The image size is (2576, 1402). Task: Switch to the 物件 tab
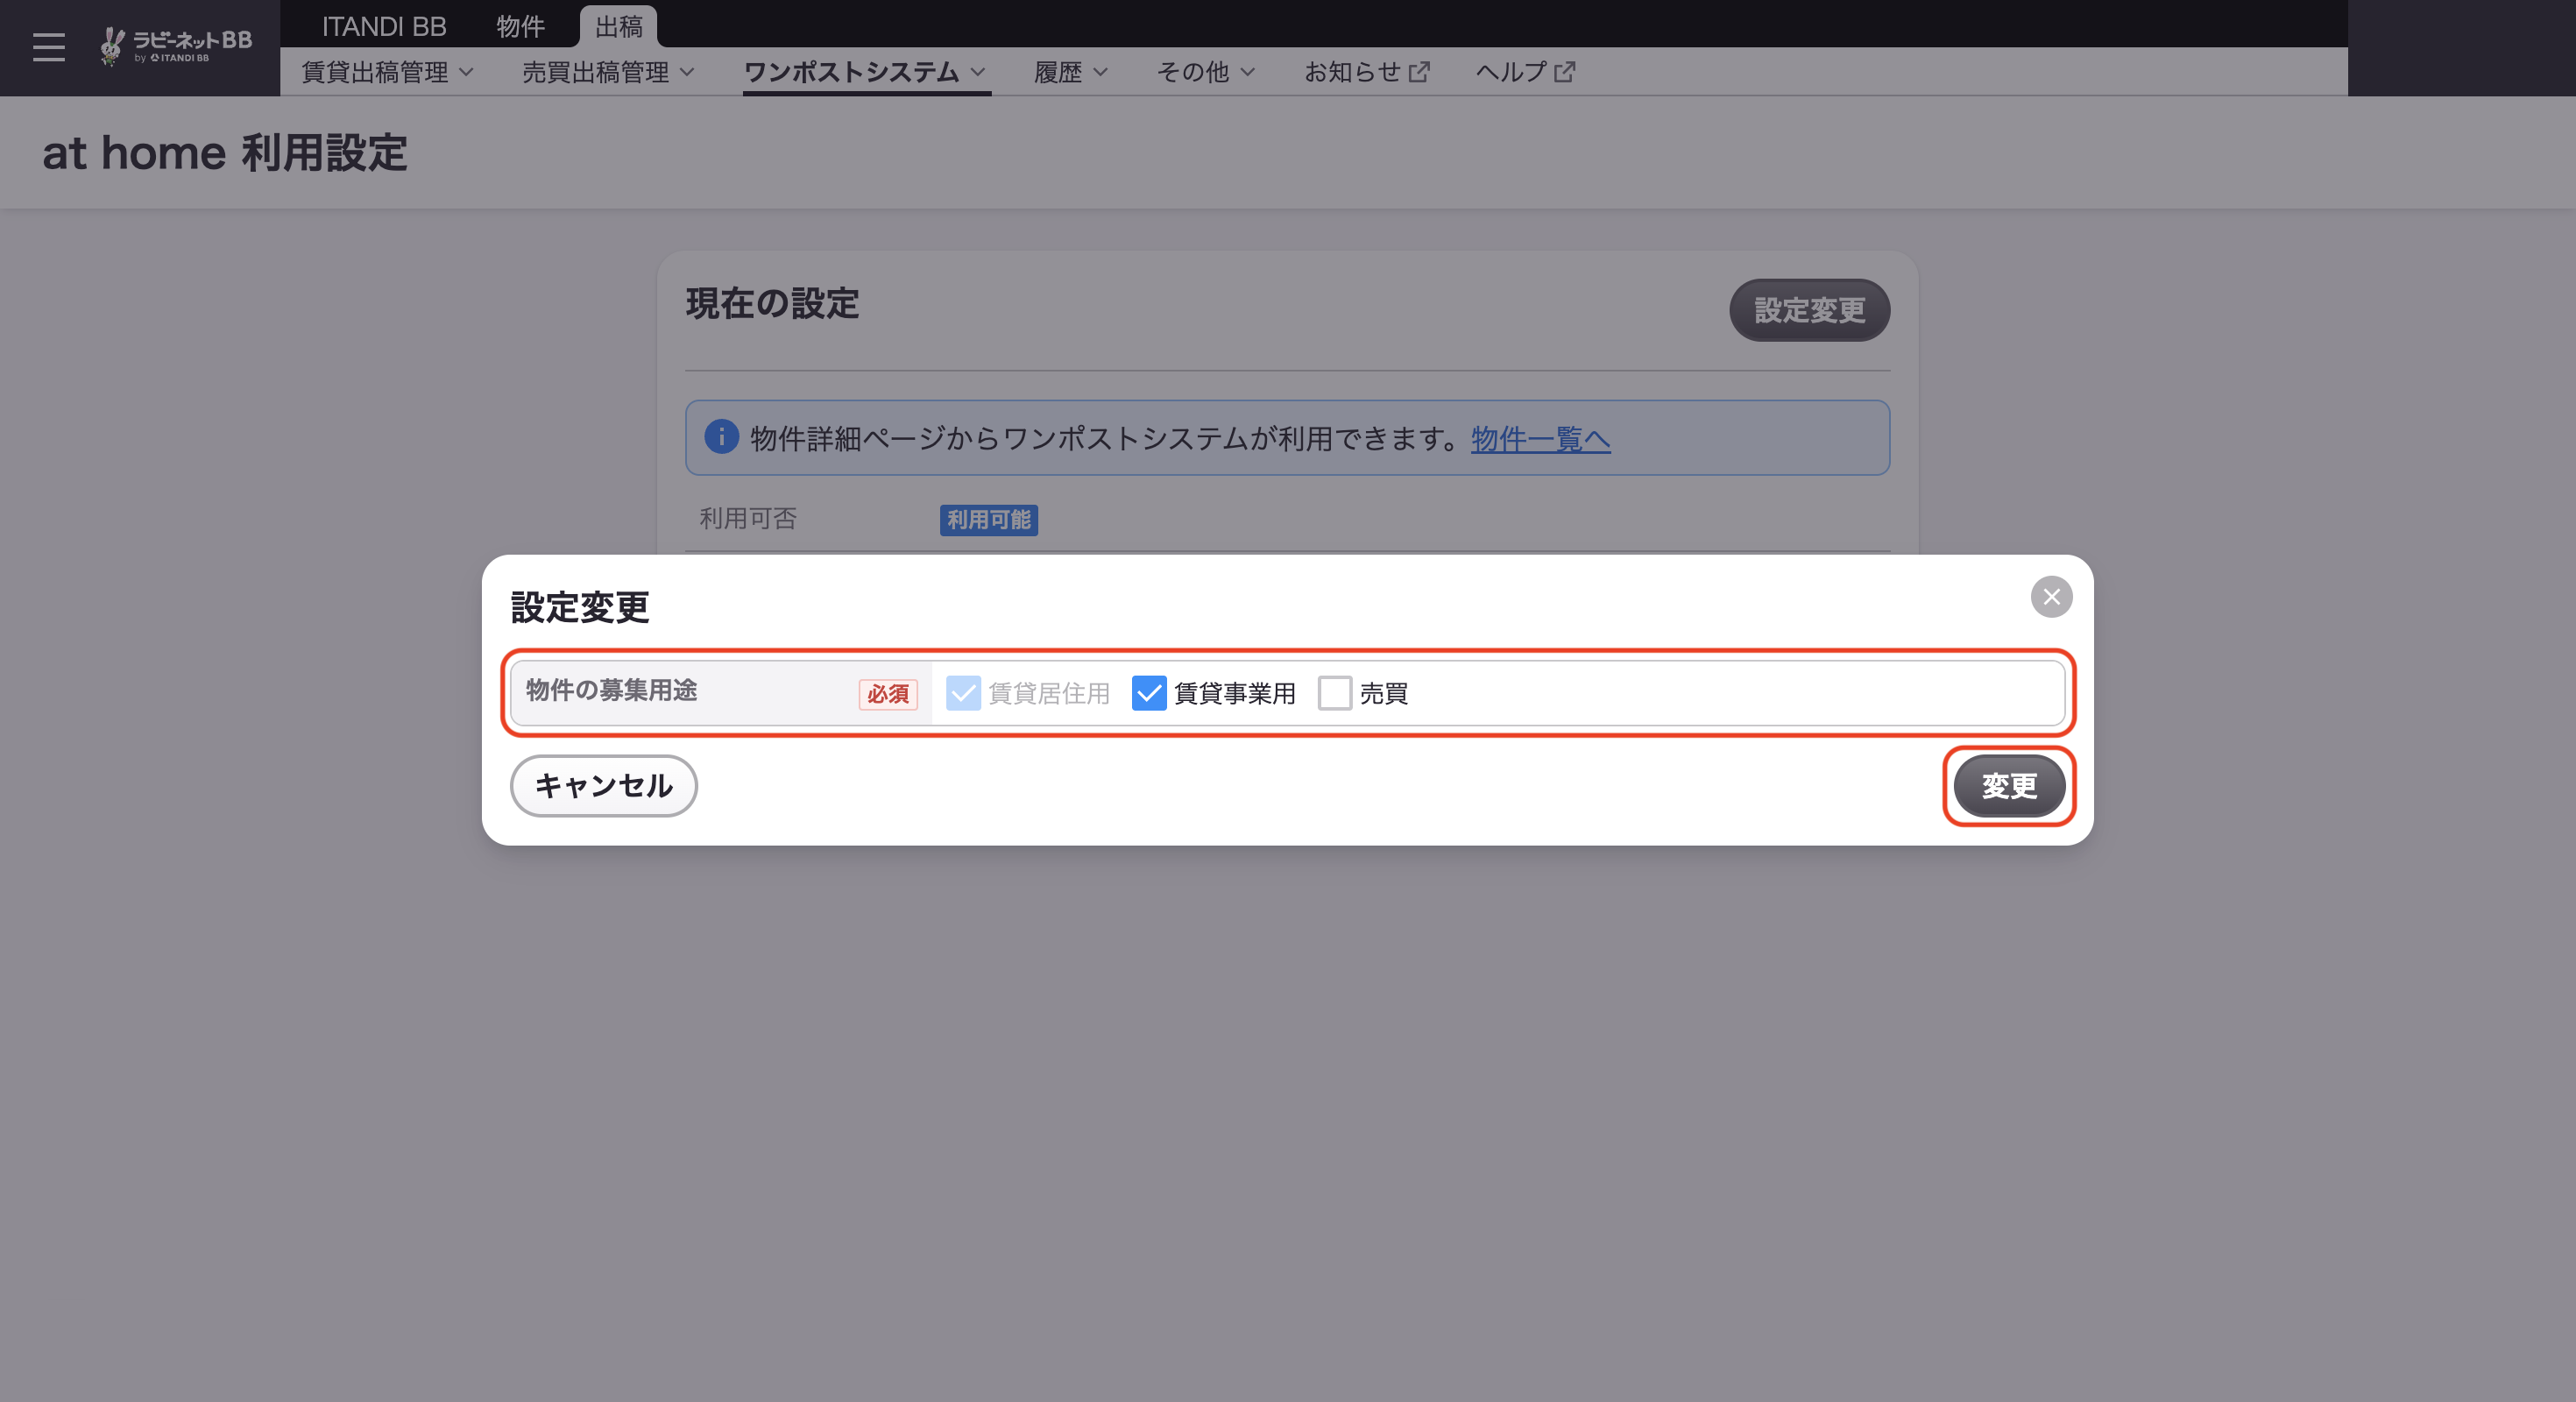(x=520, y=26)
